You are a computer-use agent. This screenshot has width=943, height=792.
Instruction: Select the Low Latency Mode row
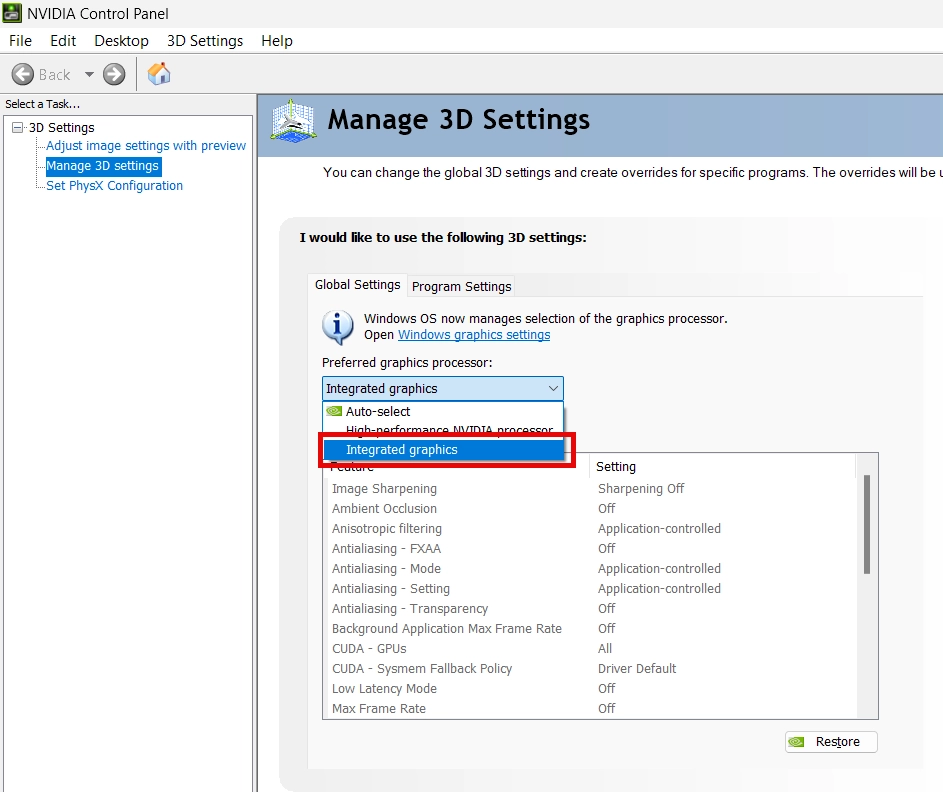point(384,689)
